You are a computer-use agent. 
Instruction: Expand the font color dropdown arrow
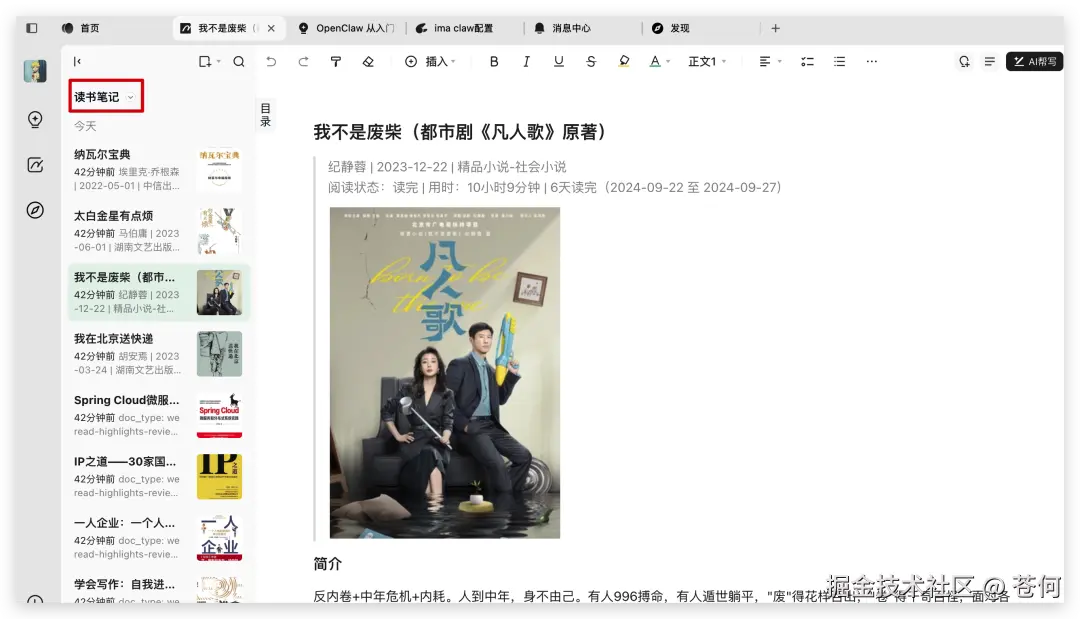(668, 62)
